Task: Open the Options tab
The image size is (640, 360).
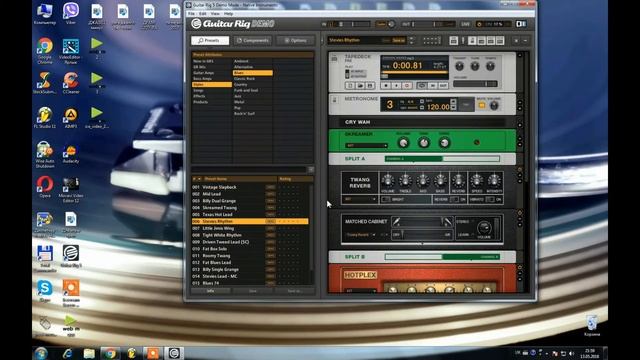Action: point(295,40)
